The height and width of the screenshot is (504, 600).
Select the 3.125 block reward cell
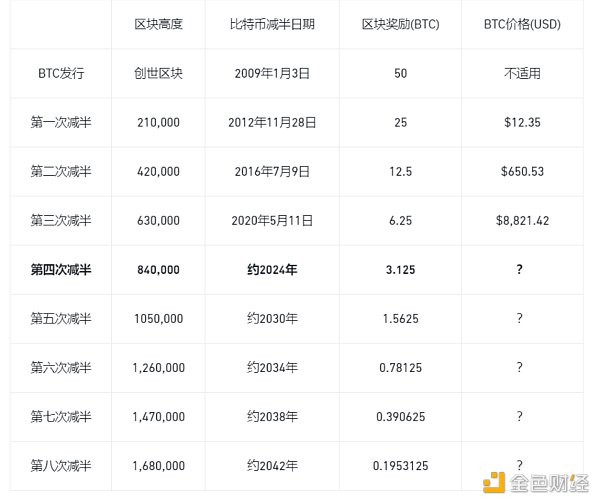click(x=398, y=269)
